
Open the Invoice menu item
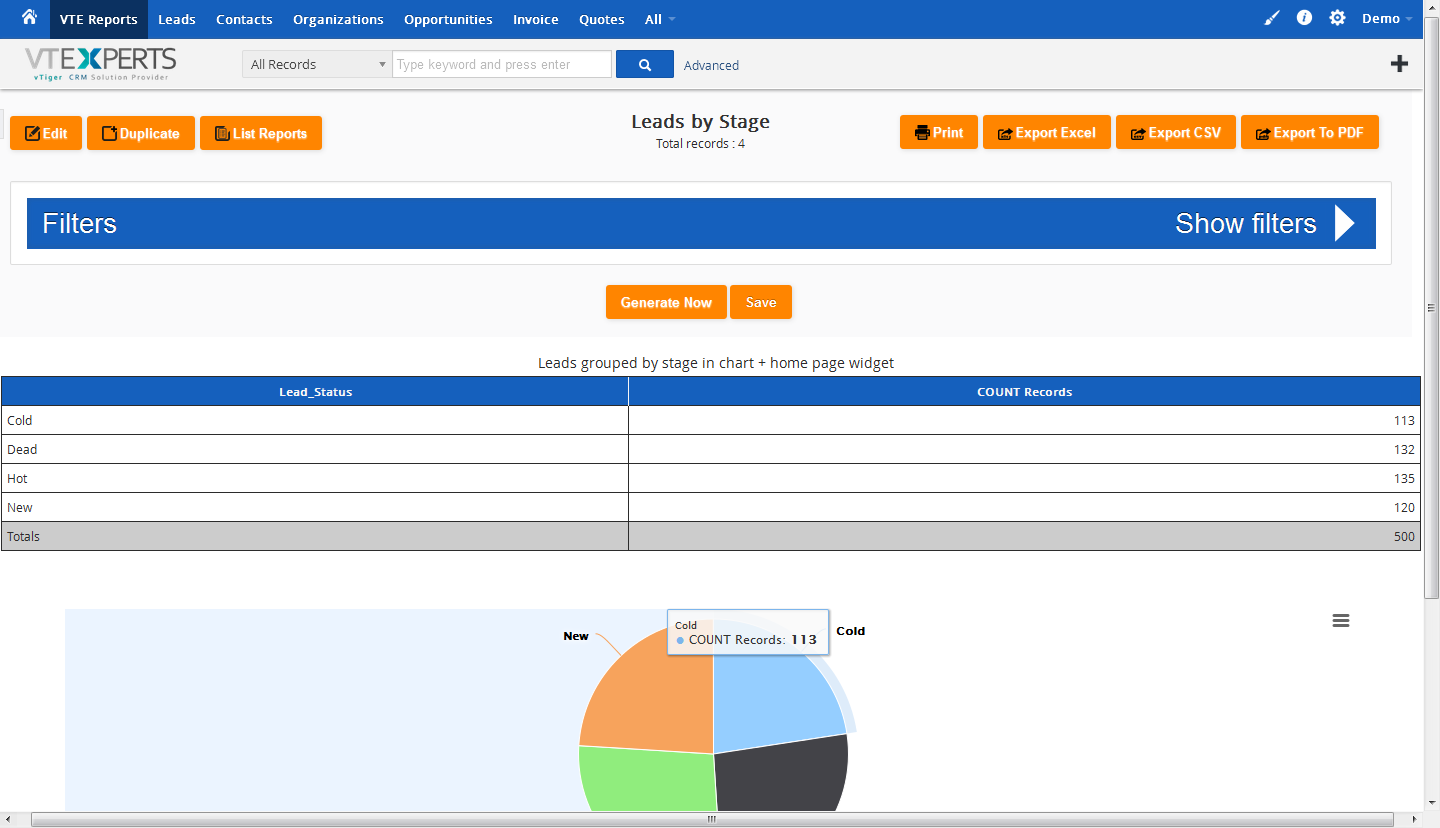536,19
